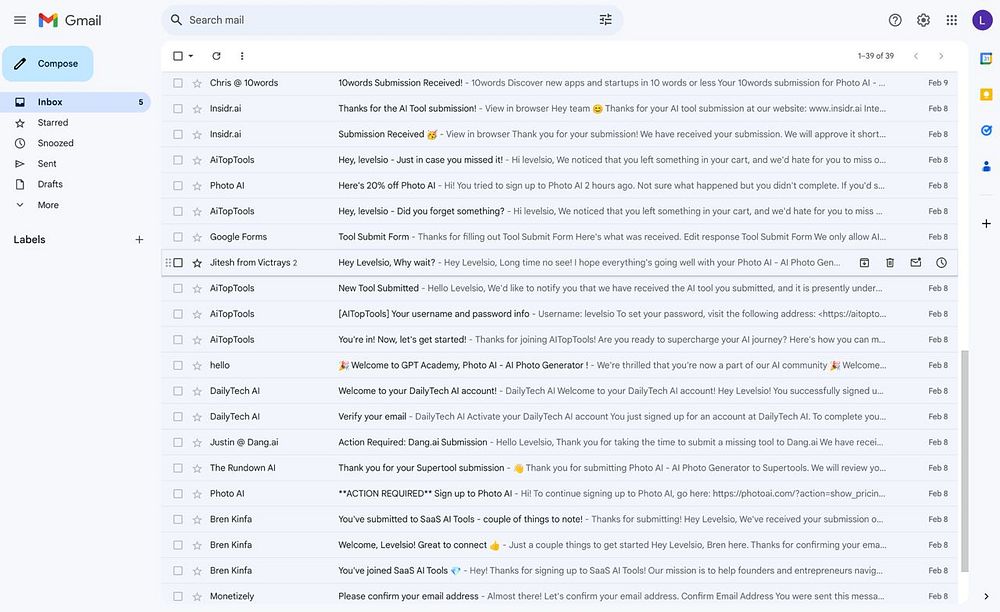Check the Photo AI 20% off email
The width and height of the screenshot is (1000, 612).
178,186
